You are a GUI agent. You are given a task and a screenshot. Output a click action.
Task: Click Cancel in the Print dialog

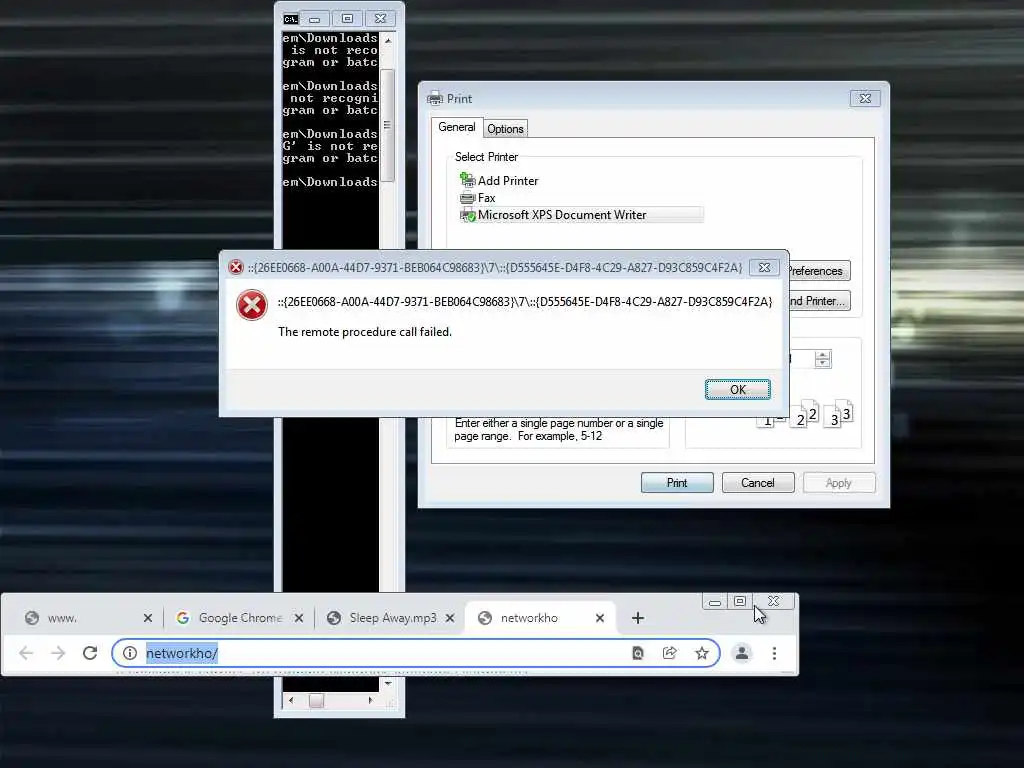(758, 483)
